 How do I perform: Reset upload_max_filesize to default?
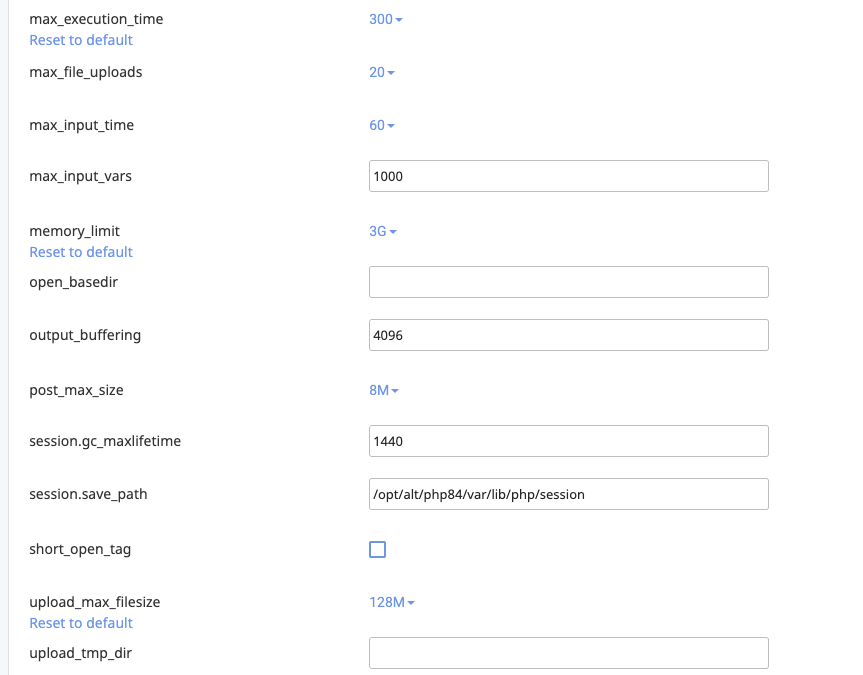(81, 623)
